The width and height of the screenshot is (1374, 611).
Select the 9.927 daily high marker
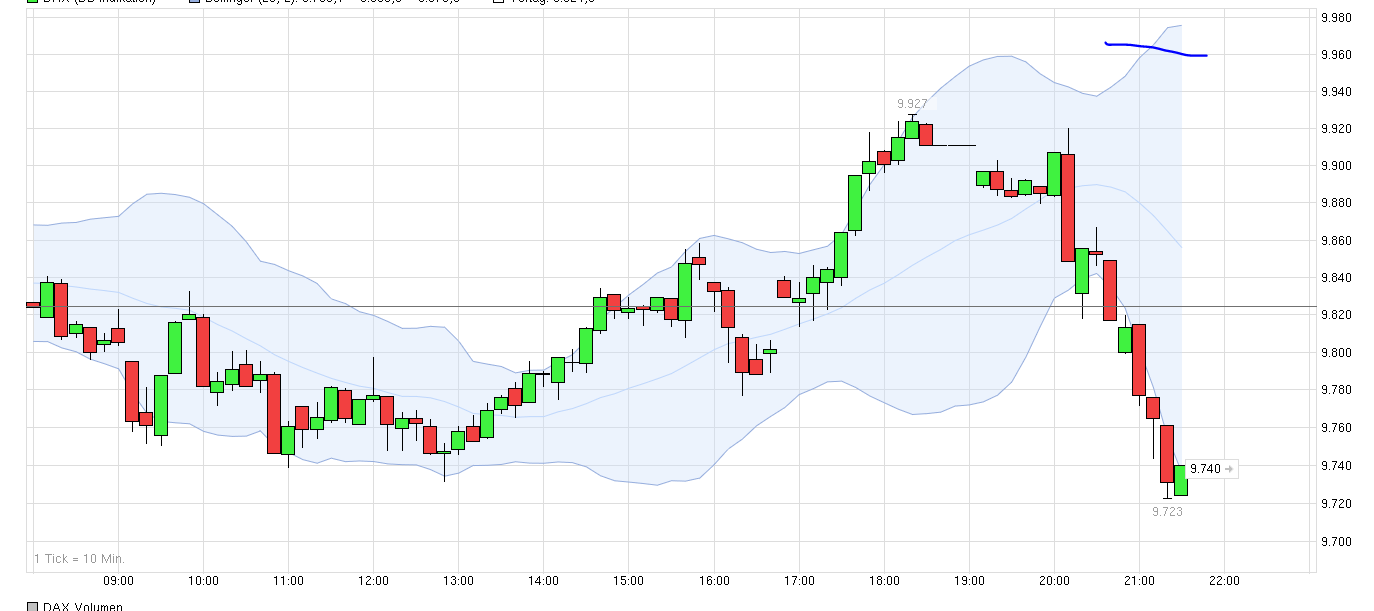pos(911,104)
